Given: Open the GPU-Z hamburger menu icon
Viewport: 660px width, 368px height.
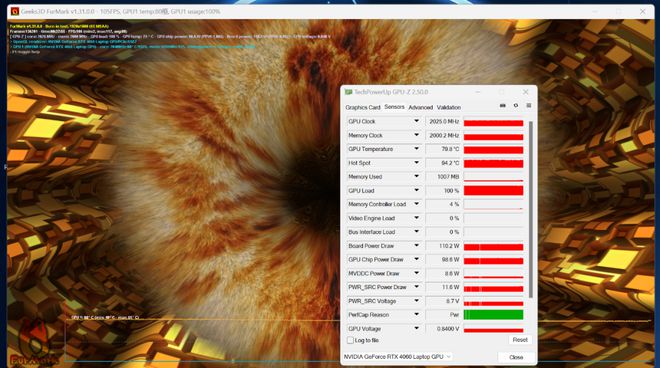Looking at the screenshot, I should [x=529, y=106].
